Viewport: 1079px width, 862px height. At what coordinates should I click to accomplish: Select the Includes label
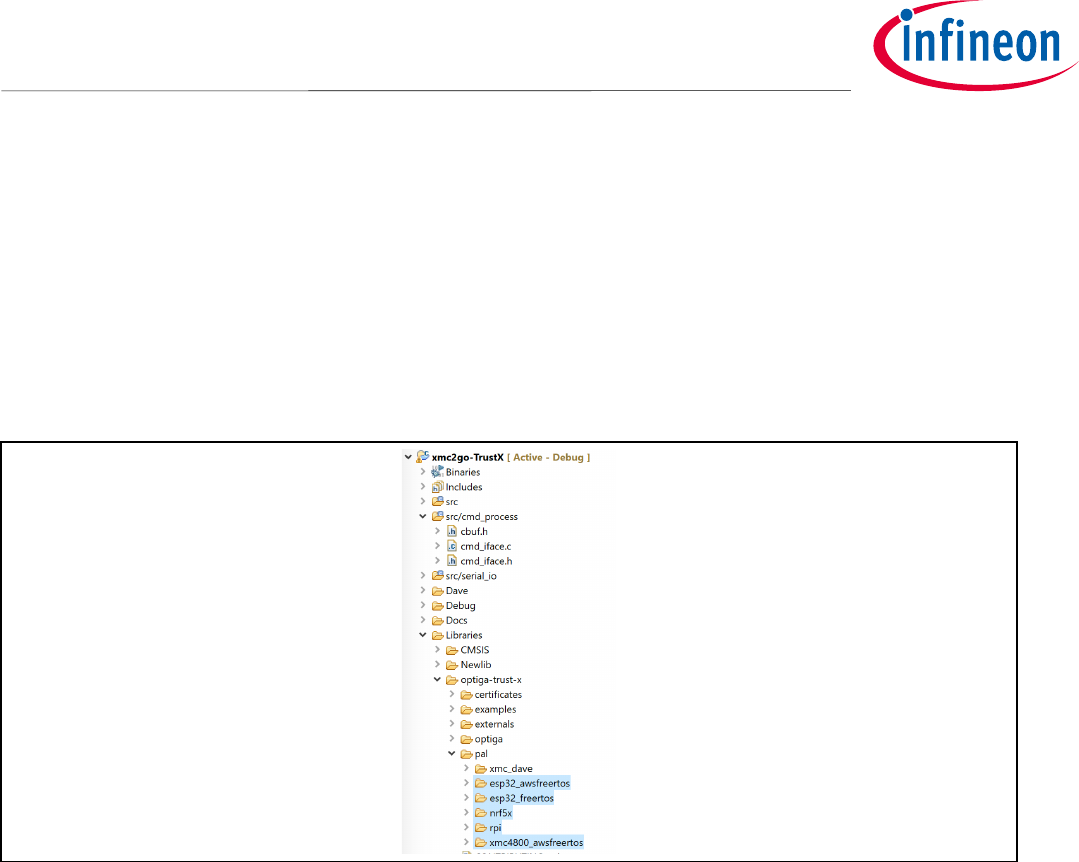464,487
